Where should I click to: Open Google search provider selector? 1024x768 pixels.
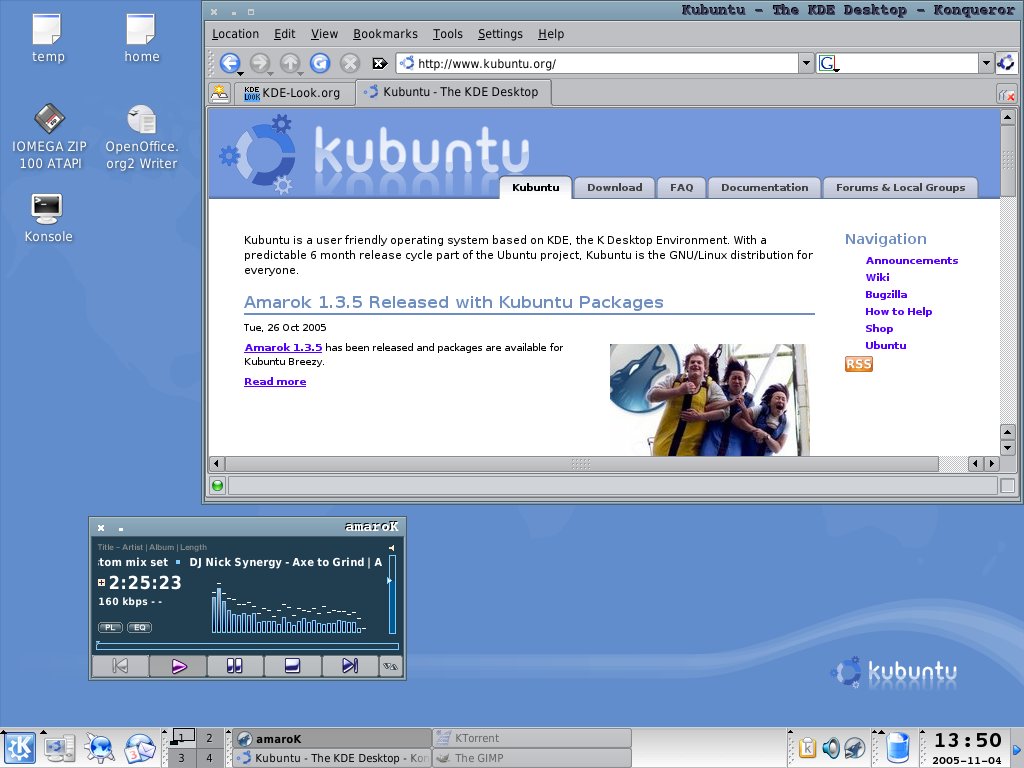point(828,63)
